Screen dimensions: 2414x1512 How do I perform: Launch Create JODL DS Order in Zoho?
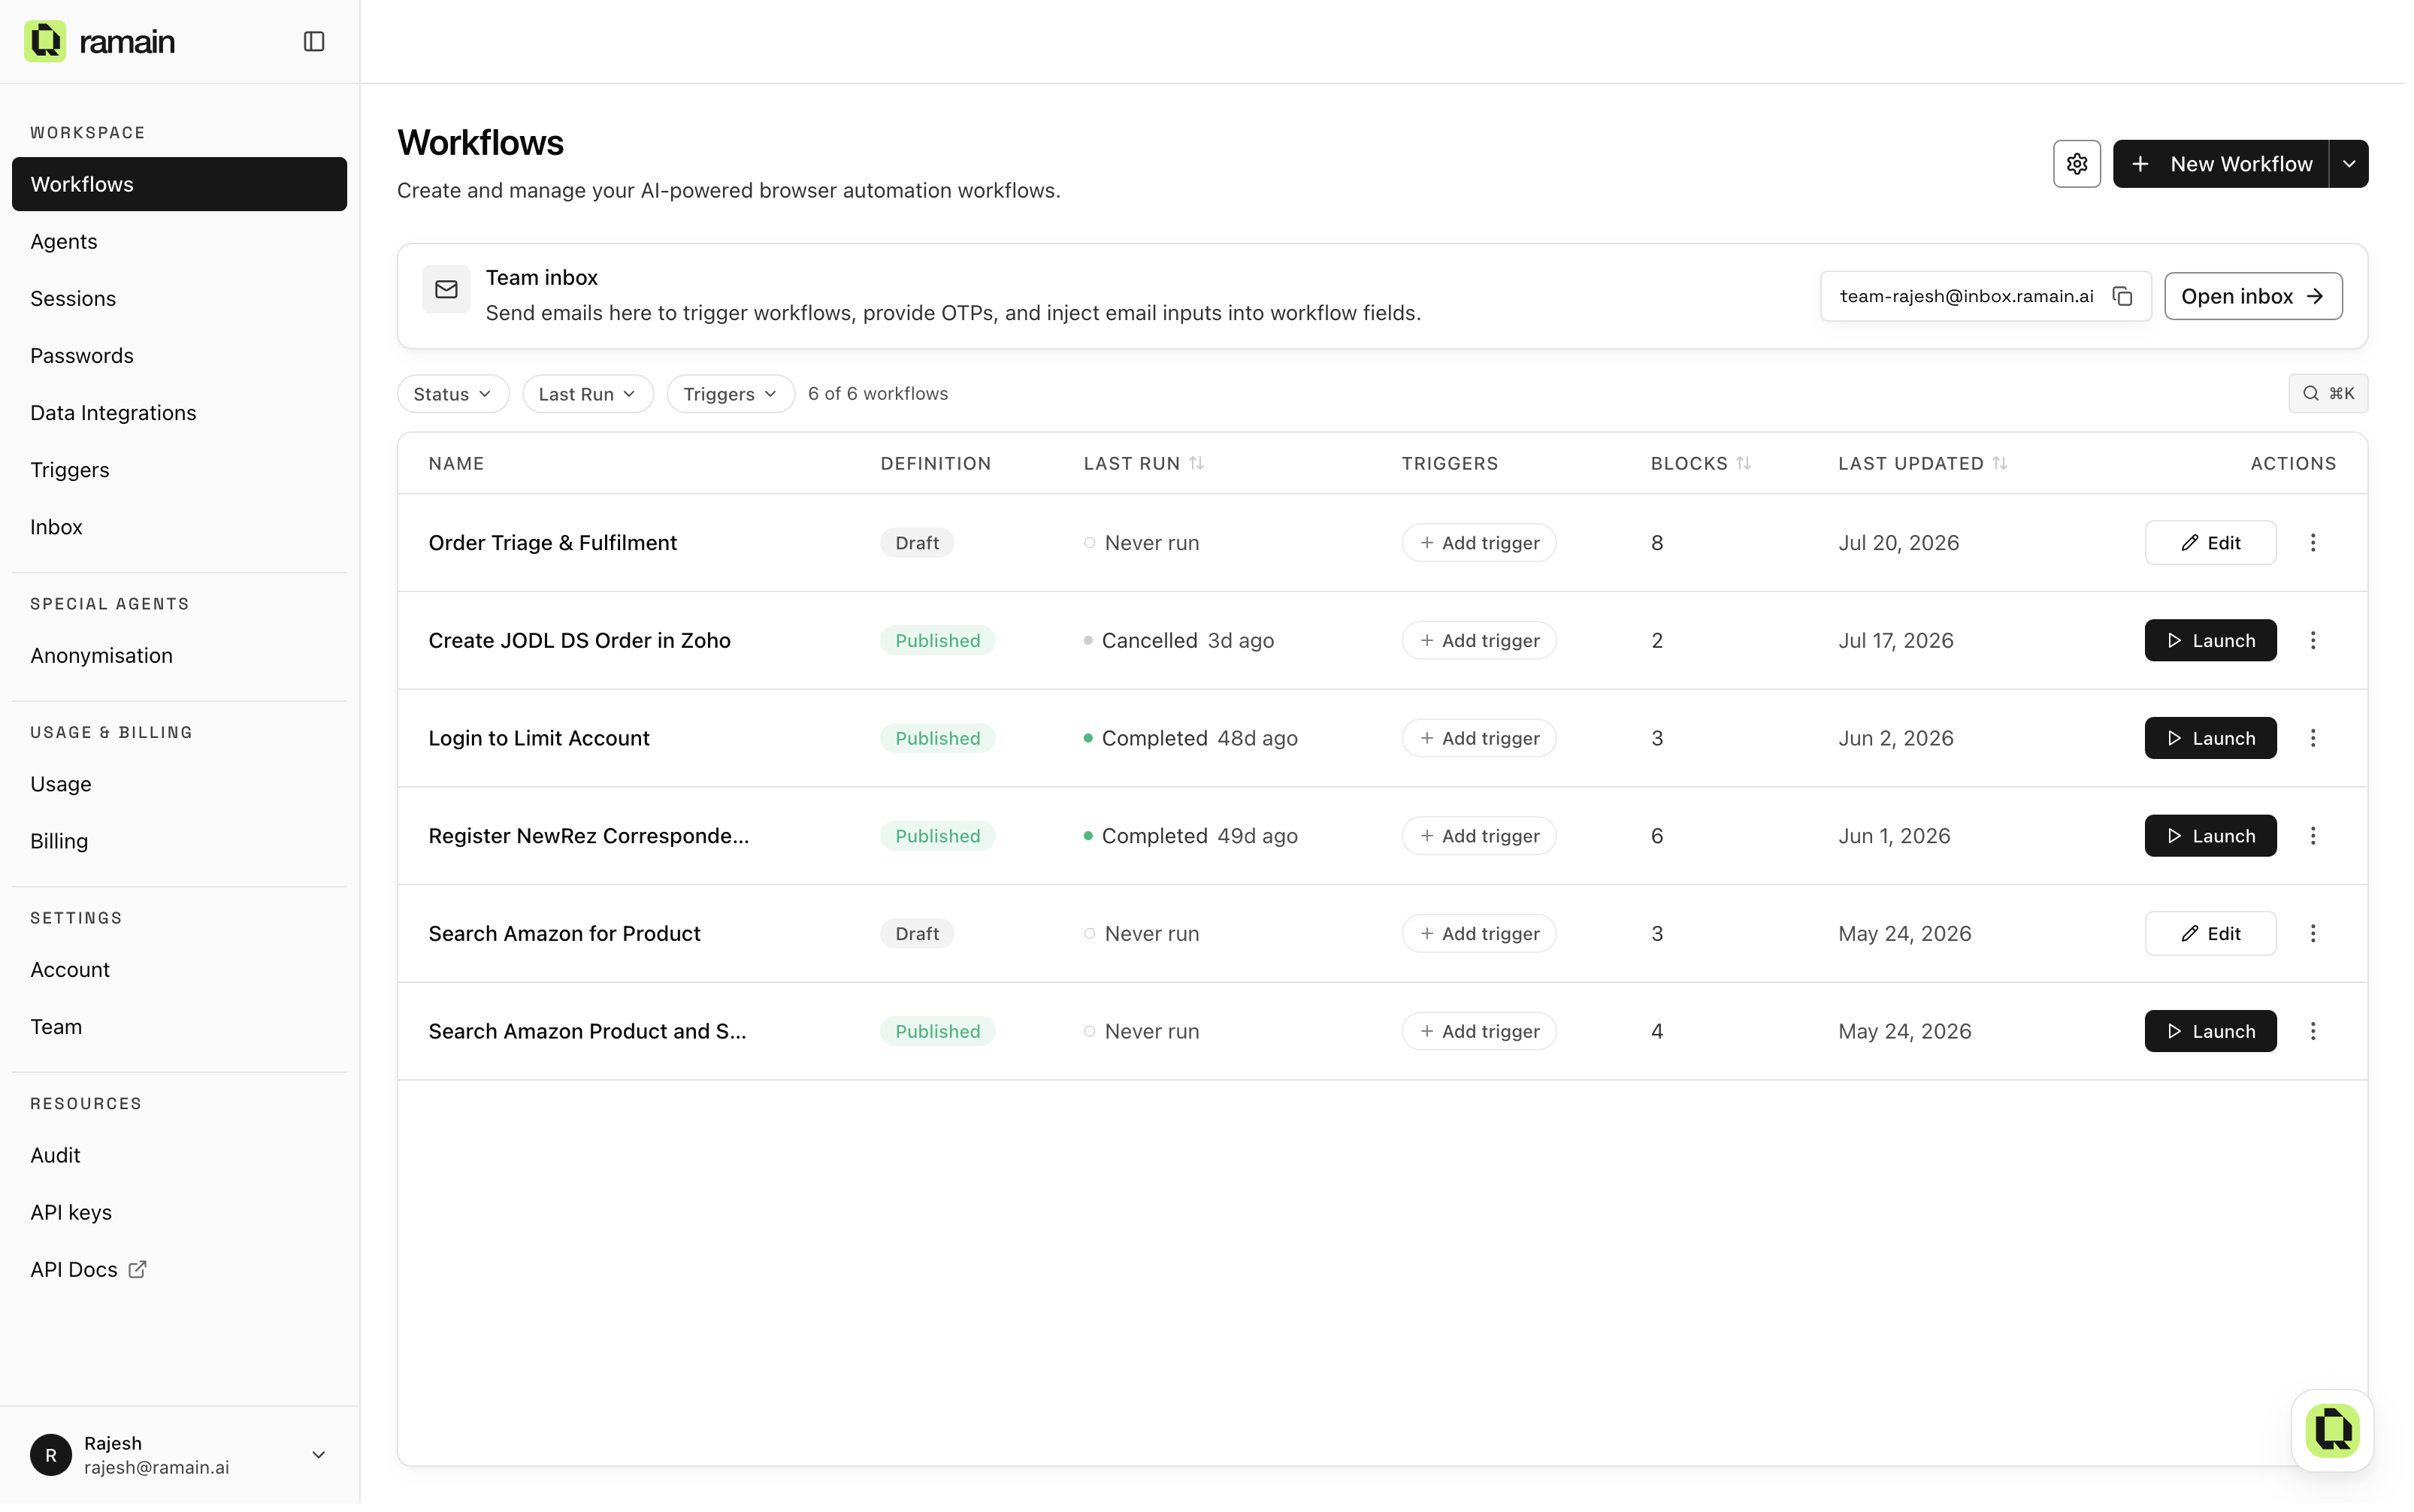click(2210, 641)
